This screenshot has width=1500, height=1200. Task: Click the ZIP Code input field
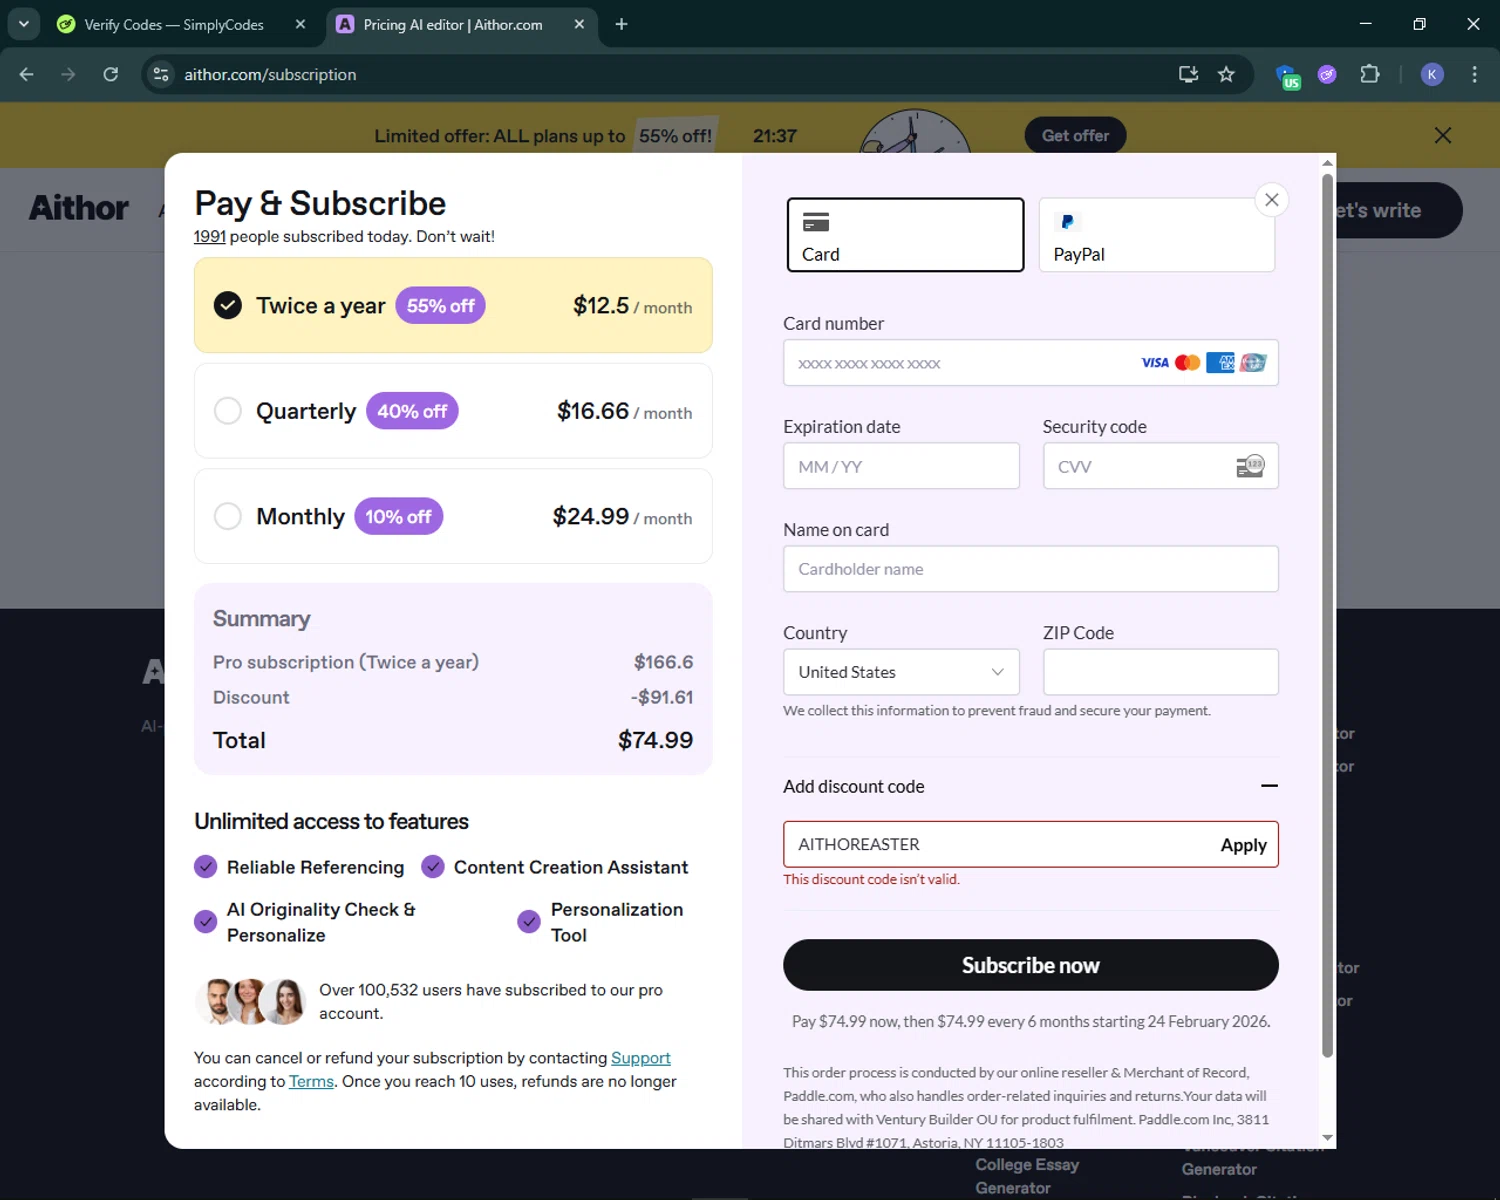(x=1160, y=672)
